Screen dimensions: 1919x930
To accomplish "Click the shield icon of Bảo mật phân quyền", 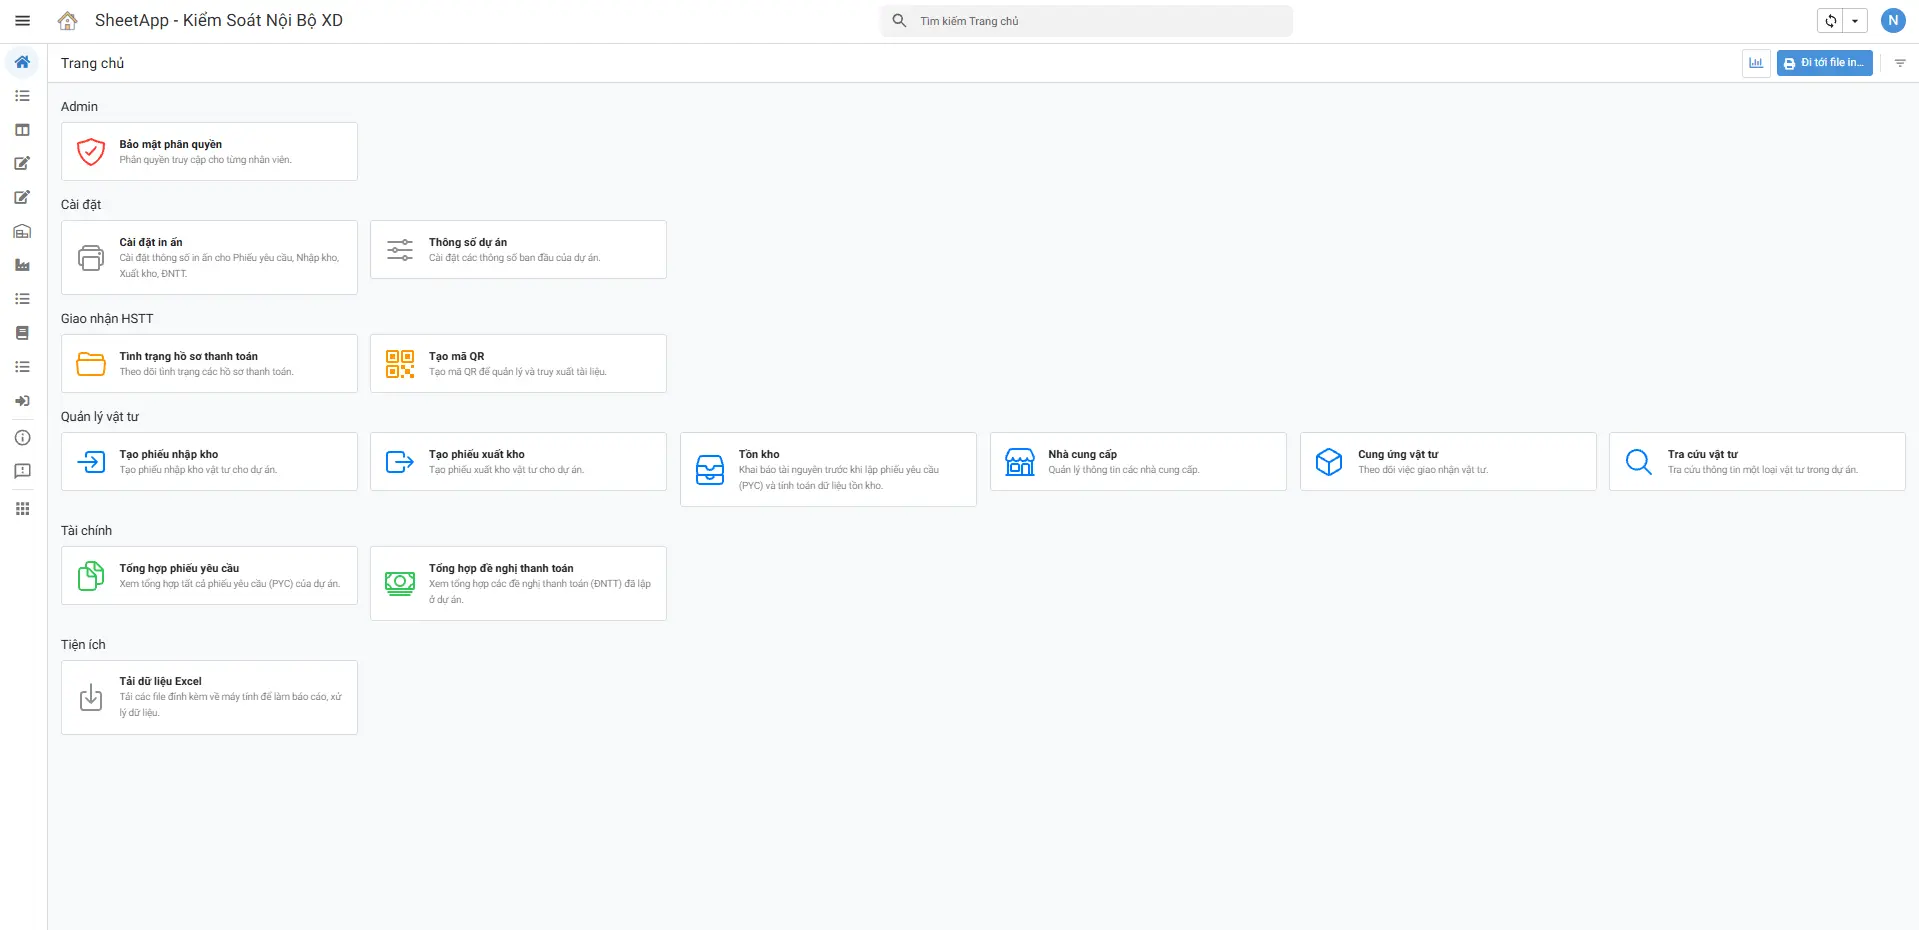I will pyautogui.click(x=91, y=151).
